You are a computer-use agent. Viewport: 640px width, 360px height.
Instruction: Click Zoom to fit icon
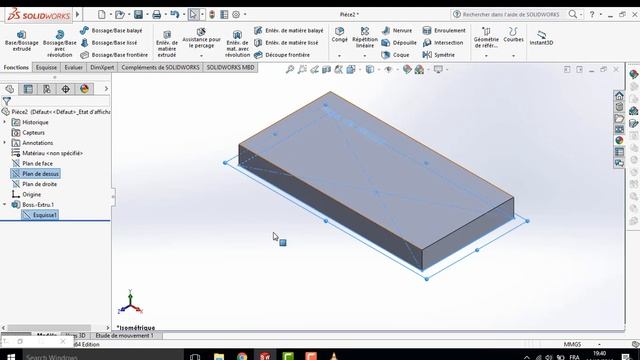pyautogui.click(x=290, y=70)
